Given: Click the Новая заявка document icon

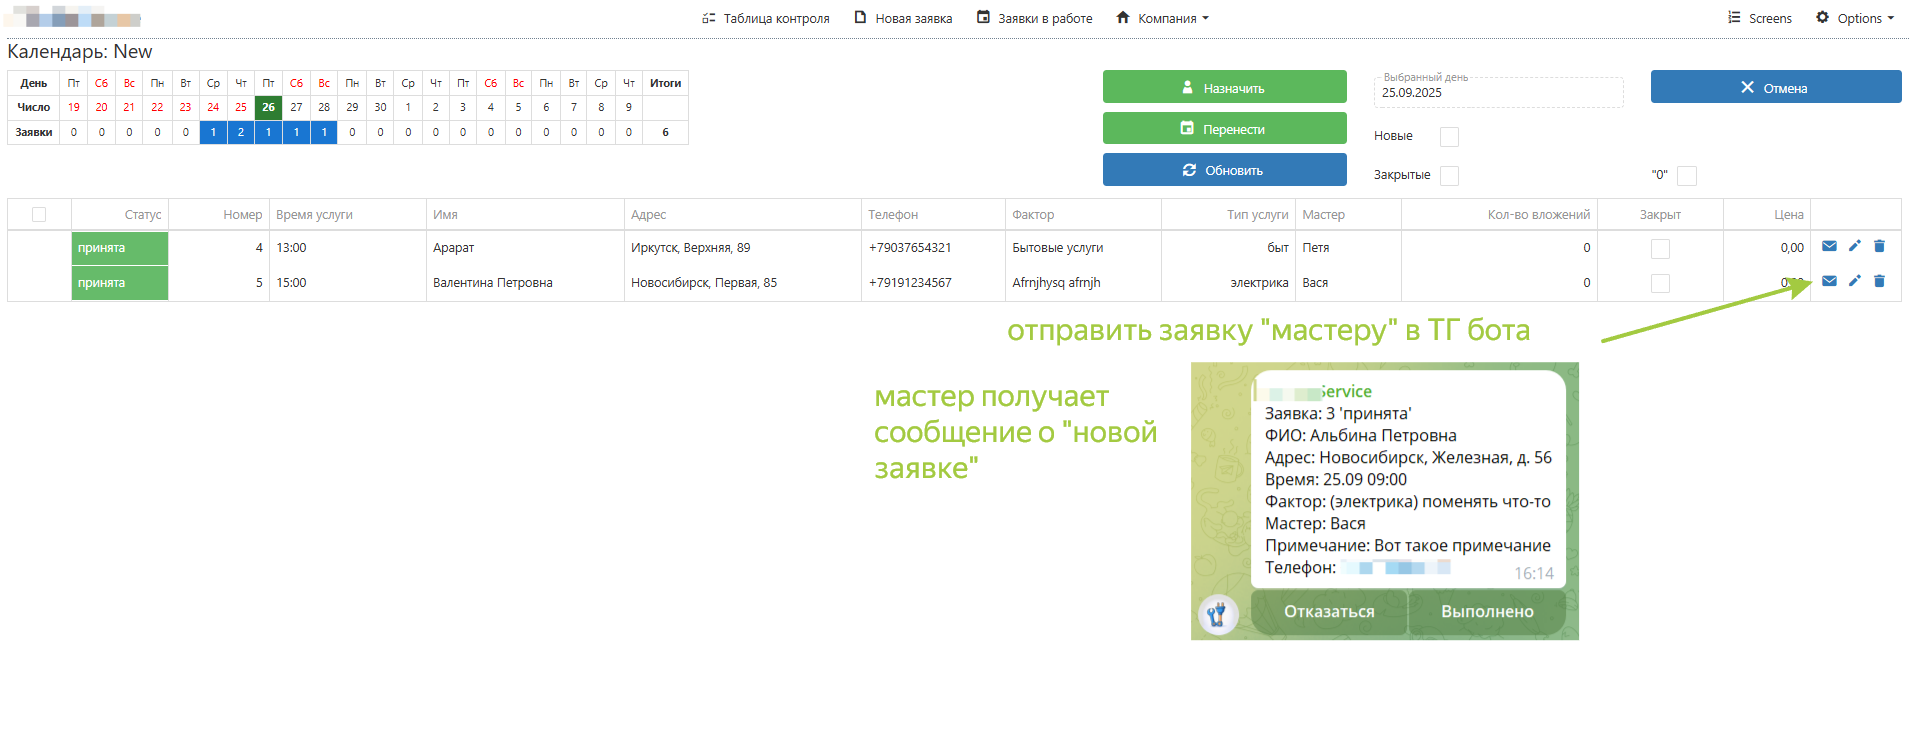Looking at the screenshot, I should [860, 18].
